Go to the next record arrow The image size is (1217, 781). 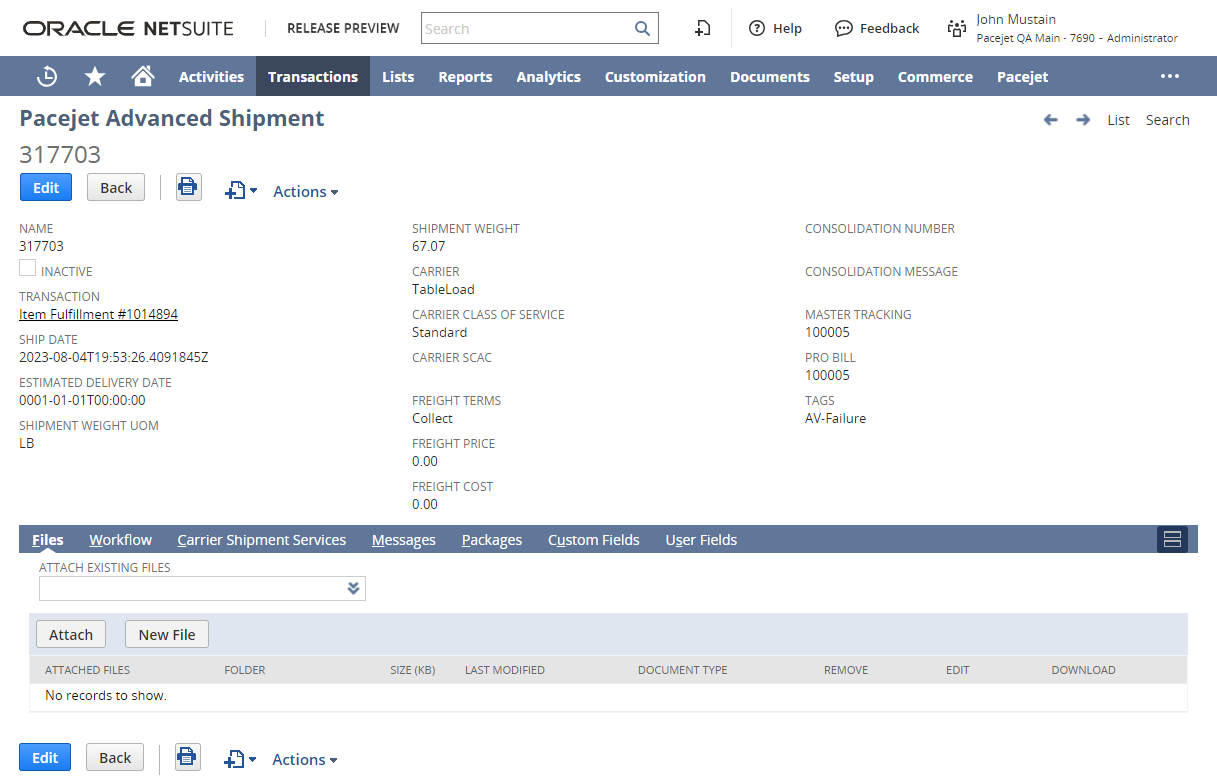point(1082,120)
